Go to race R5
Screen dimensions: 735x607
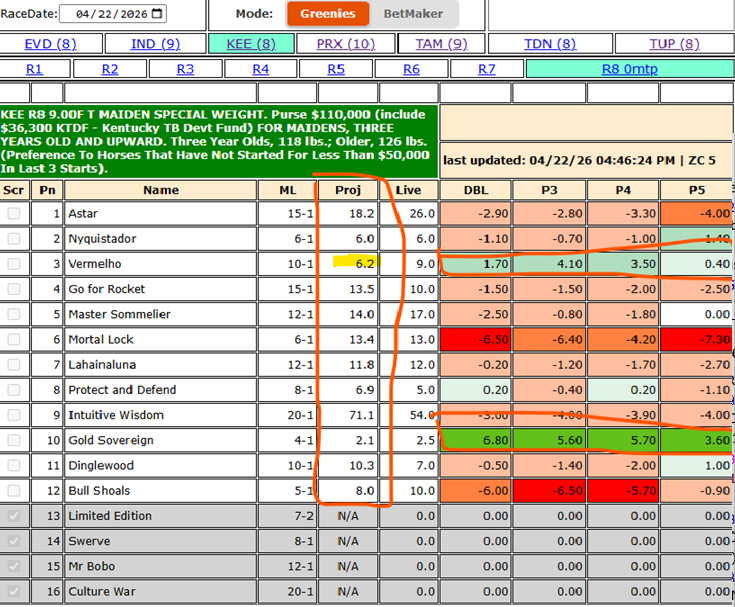[336, 69]
